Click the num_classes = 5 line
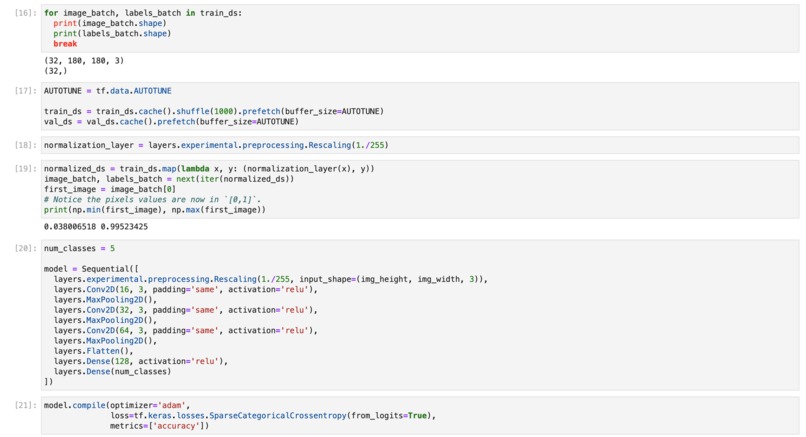Image resolution: width=806 pixels, height=437 pixels. click(x=79, y=248)
